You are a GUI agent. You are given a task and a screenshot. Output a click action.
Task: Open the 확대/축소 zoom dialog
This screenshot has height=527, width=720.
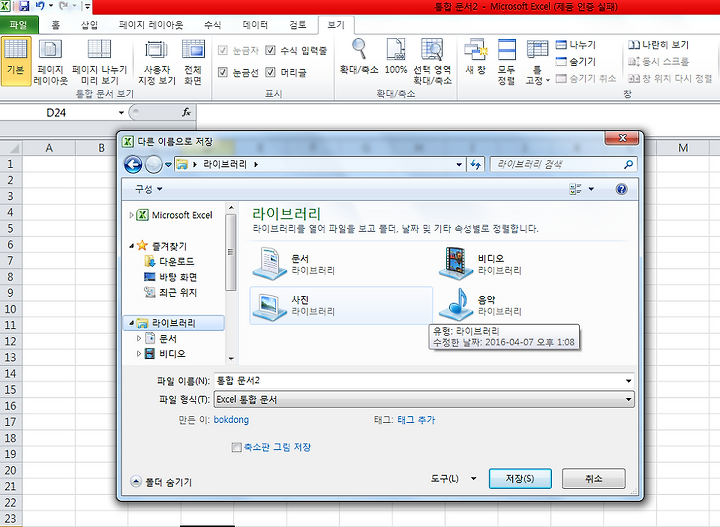click(x=359, y=56)
